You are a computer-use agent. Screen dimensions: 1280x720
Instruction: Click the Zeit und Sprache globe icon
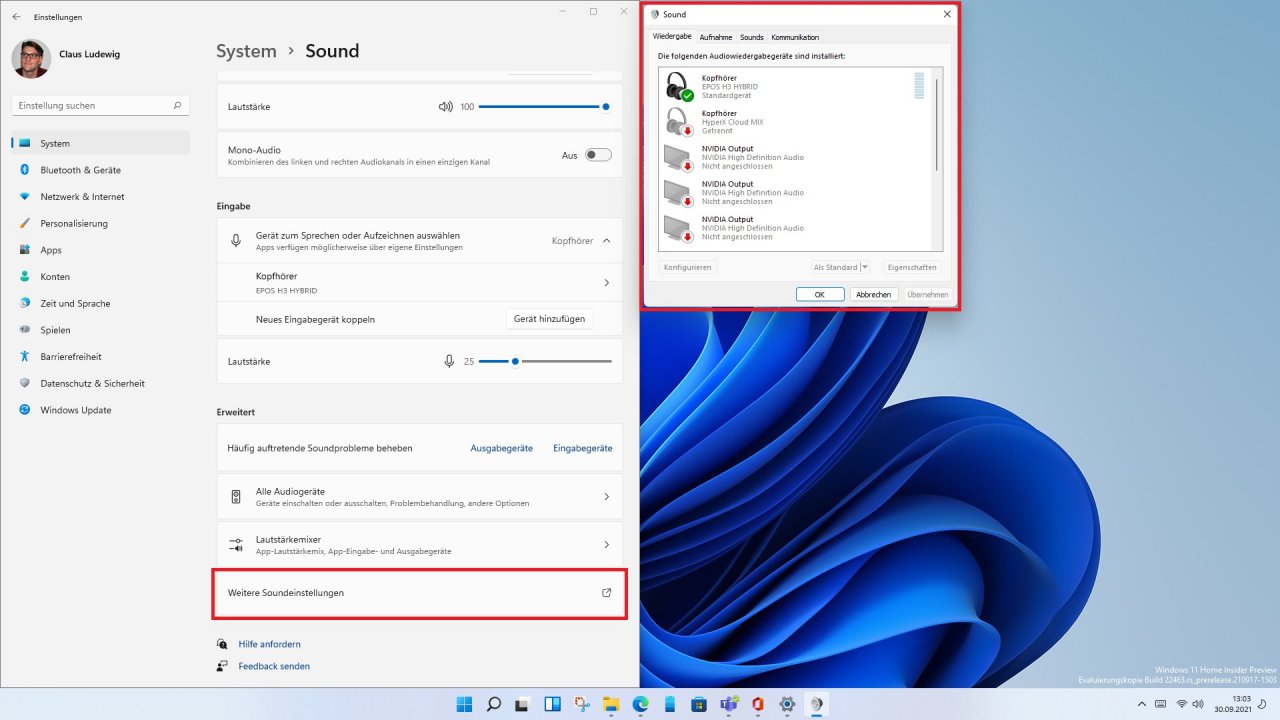pyautogui.click(x=25, y=303)
